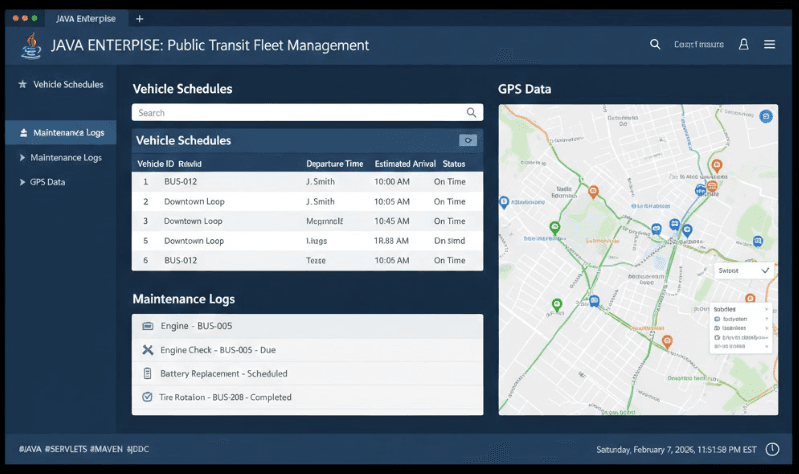Screen dimensions: 799x474
Task: Click the #JAVA hashtag in footer
Action: [30, 449]
